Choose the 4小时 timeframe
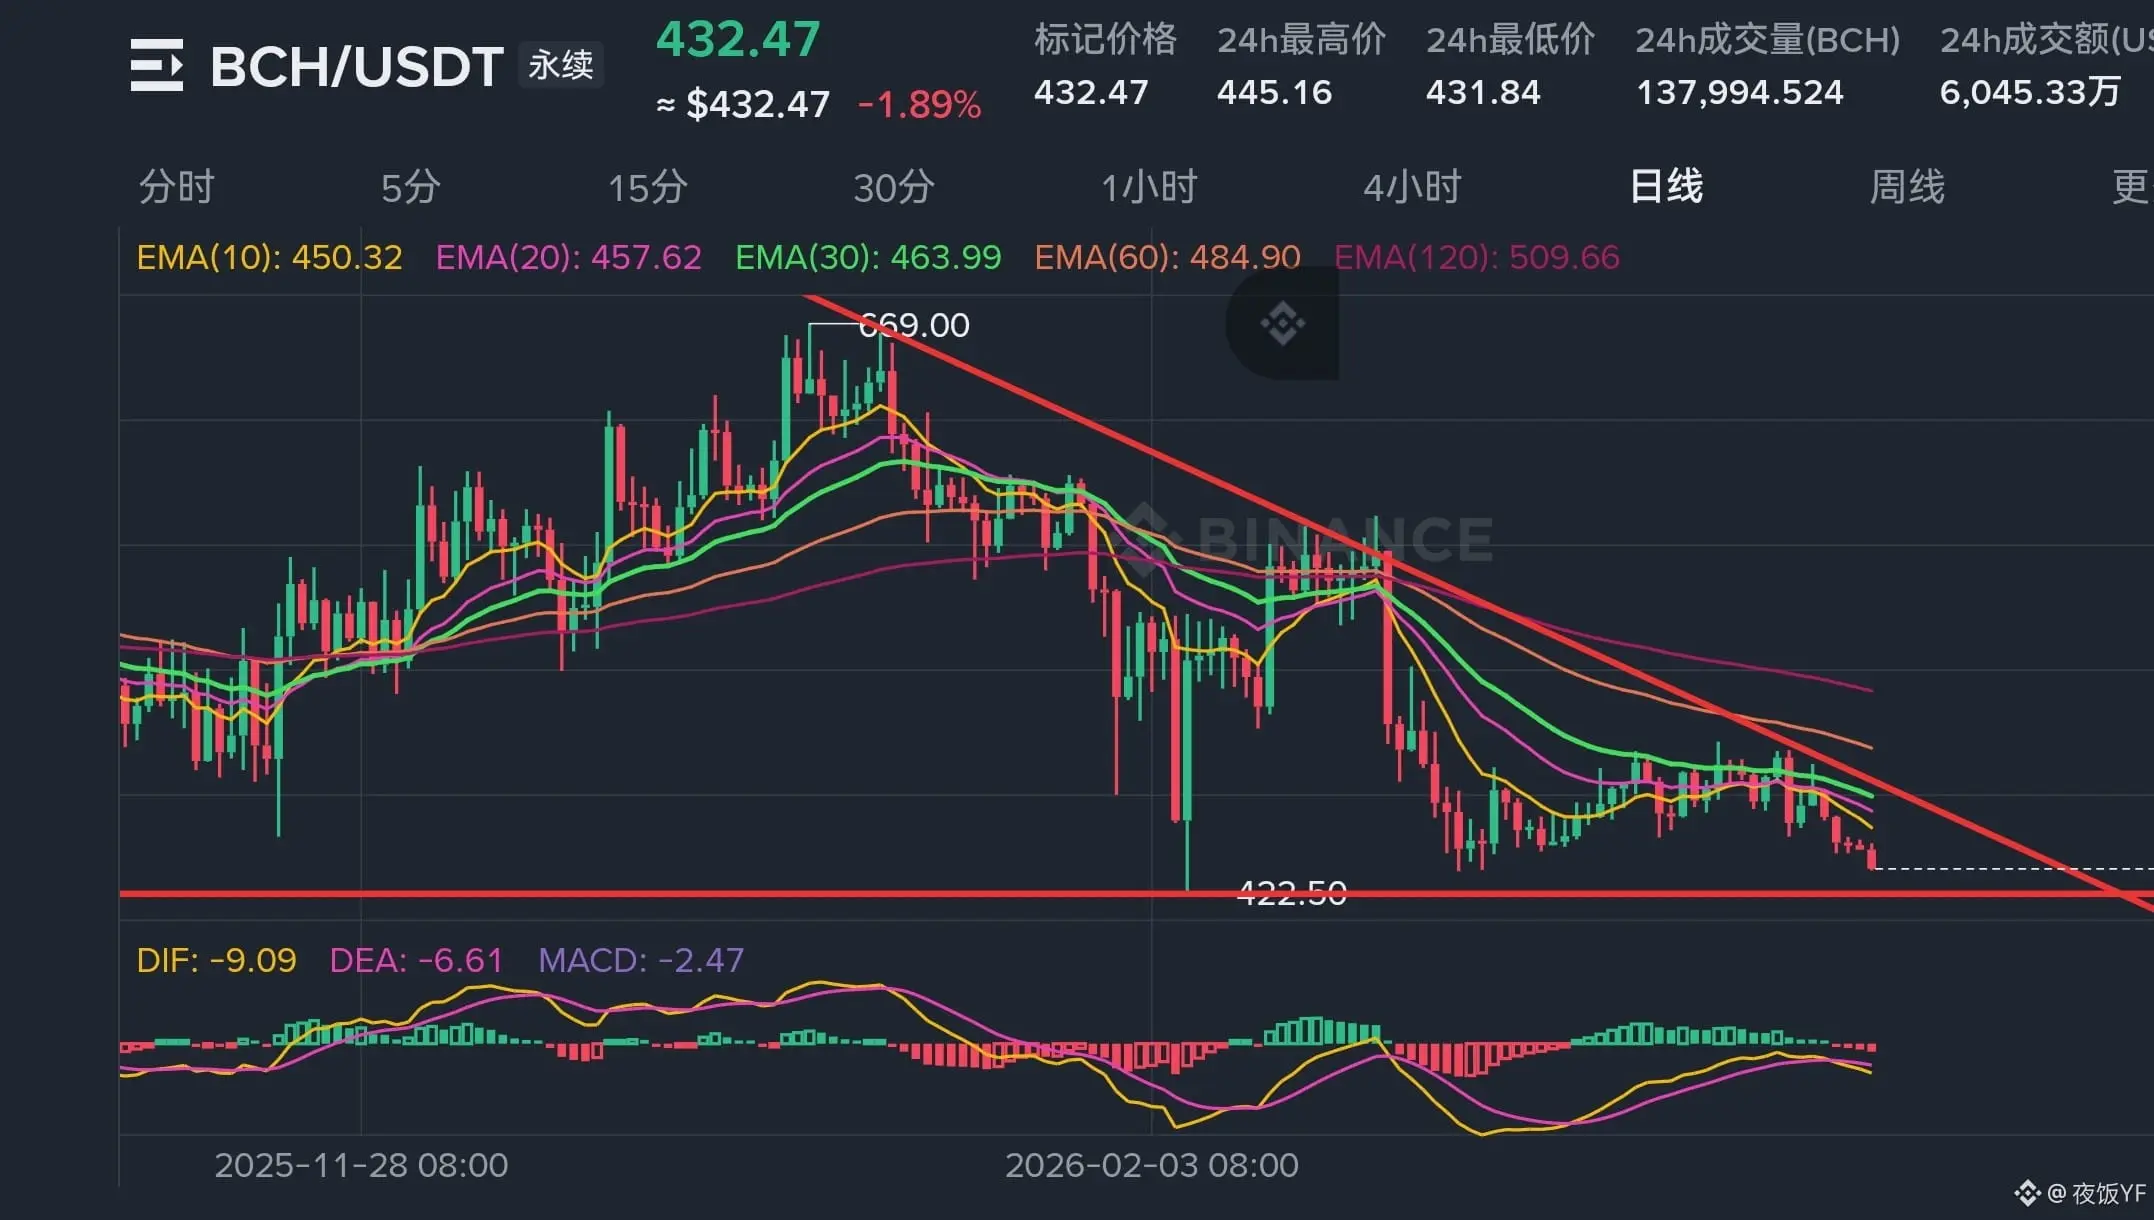The height and width of the screenshot is (1220, 2154). pos(1412,187)
